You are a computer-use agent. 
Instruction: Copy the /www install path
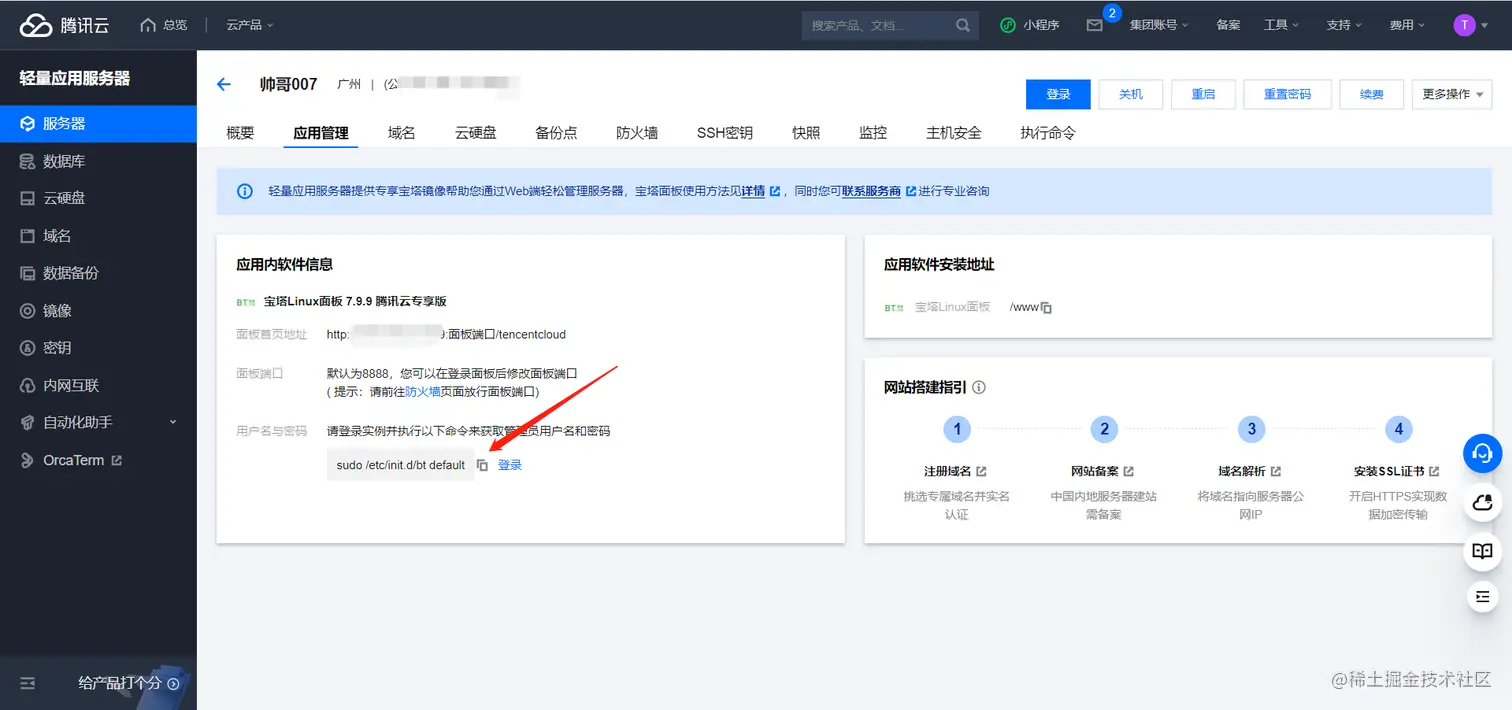click(1046, 308)
